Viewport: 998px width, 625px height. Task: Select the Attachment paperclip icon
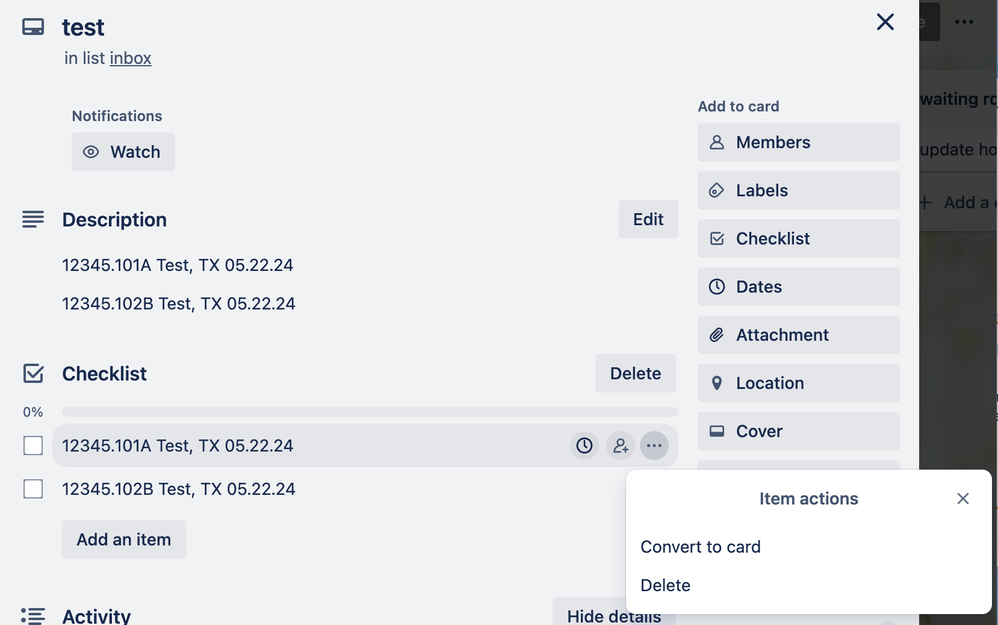(x=716, y=335)
